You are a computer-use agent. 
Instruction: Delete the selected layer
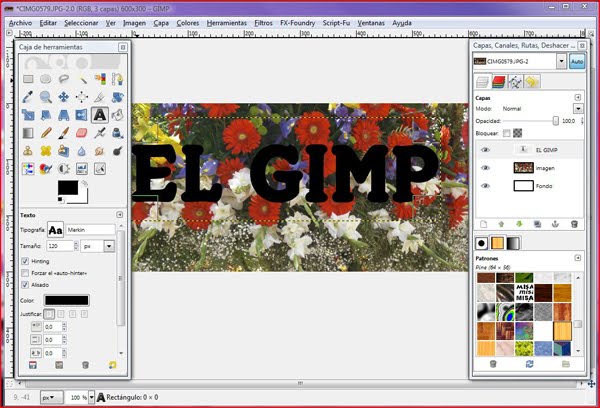click(x=574, y=225)
